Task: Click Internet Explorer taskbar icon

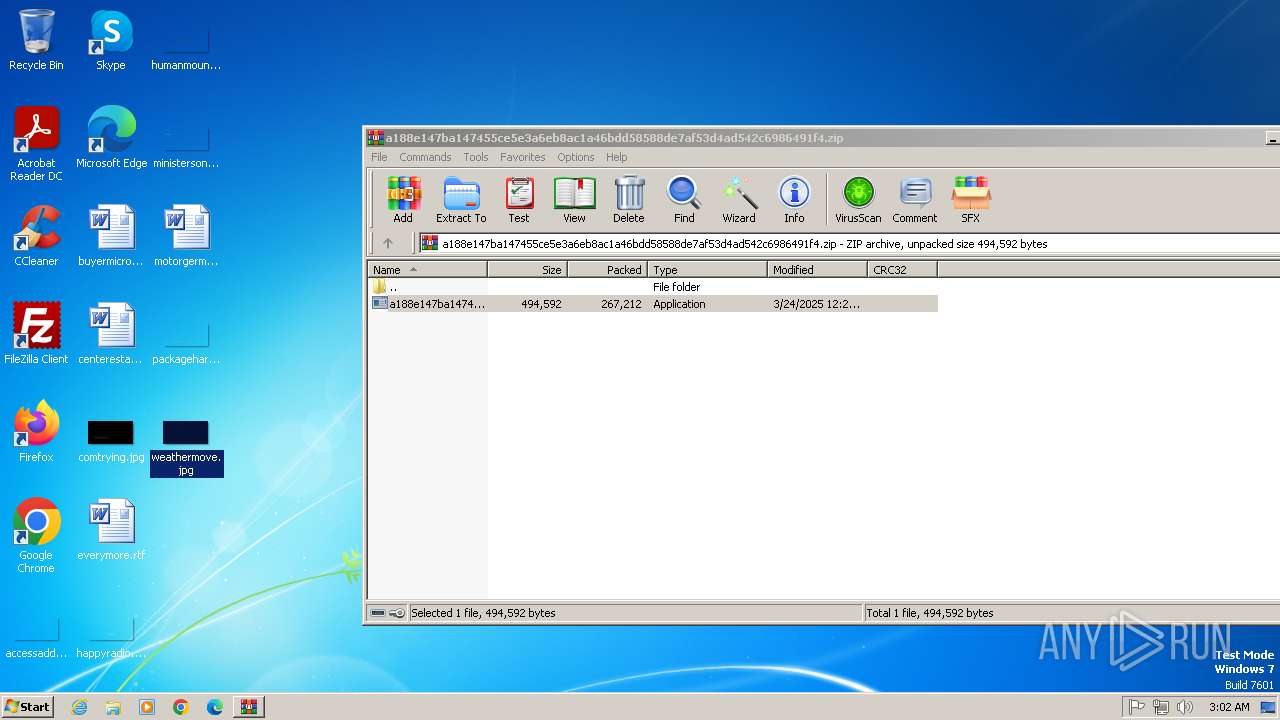Action: pyautogui.click(x=79, y=707)
